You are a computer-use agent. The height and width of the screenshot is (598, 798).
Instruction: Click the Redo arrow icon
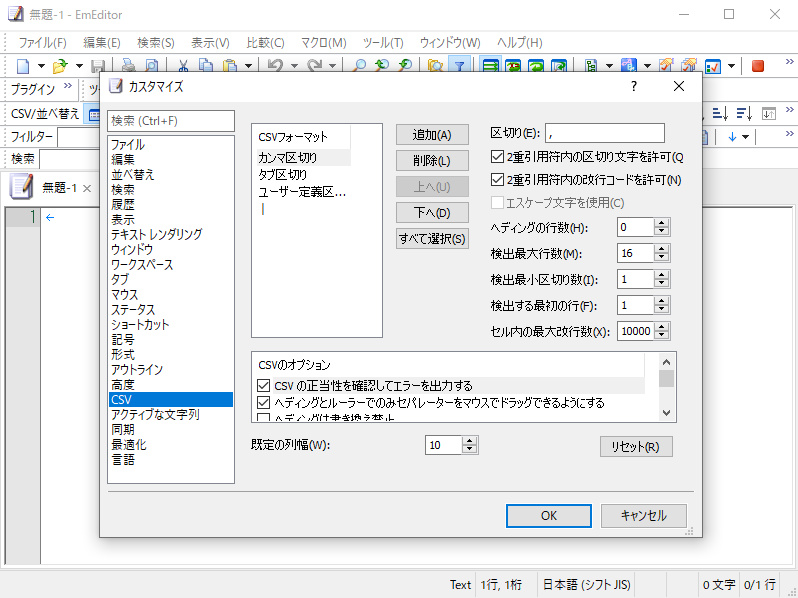[x=315, y=66]
